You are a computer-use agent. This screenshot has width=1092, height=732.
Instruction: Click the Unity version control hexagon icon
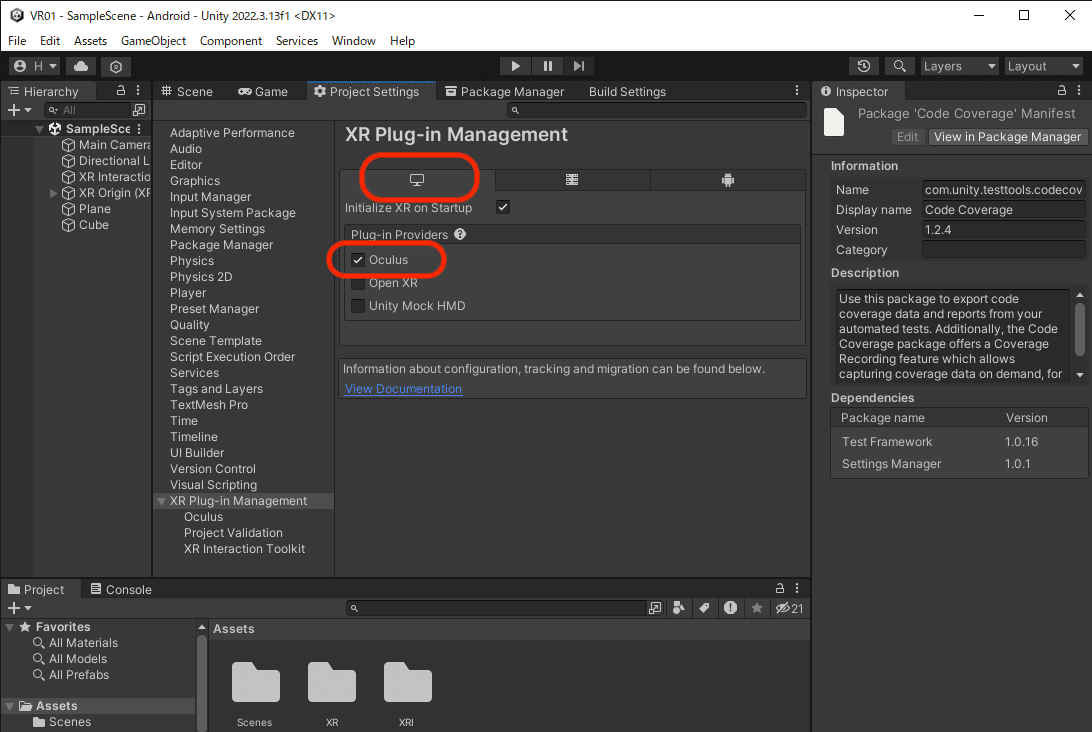click(116, 66)
